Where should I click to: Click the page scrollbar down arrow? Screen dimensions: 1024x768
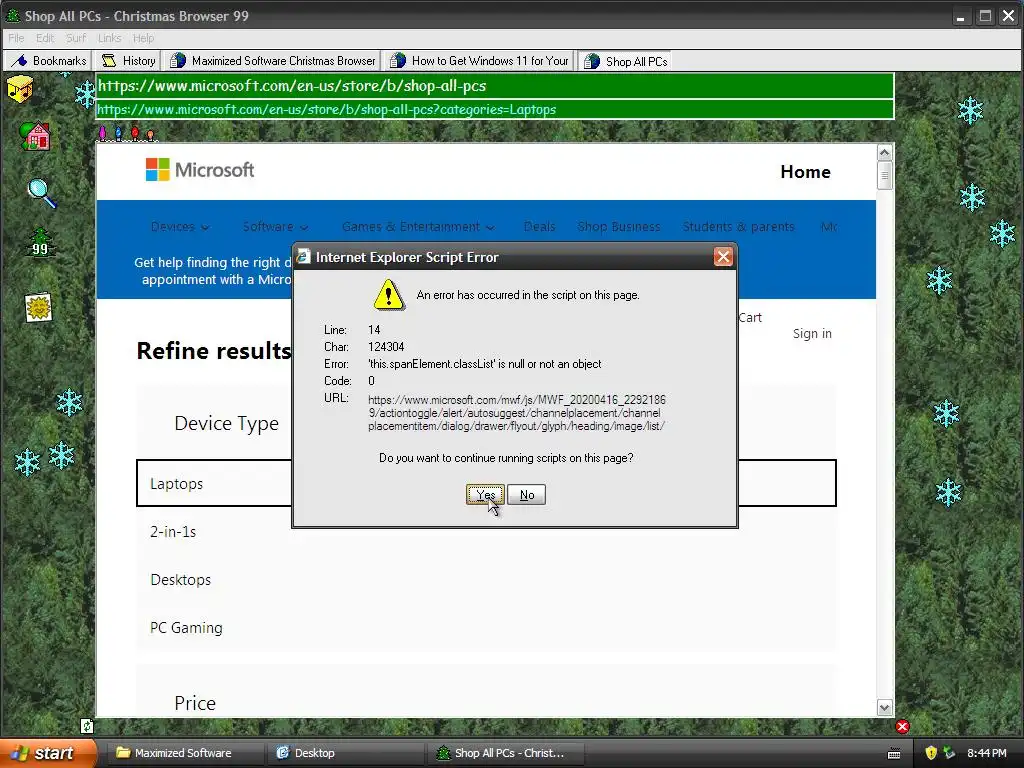click(x=884, y=708)
